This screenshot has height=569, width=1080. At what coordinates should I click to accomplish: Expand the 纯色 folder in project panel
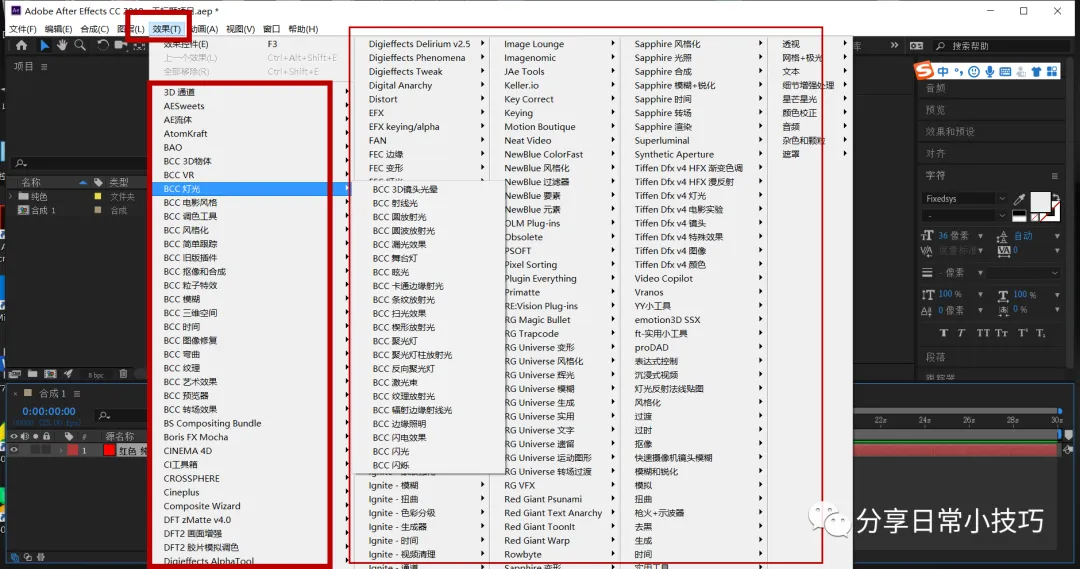[11, 196]
